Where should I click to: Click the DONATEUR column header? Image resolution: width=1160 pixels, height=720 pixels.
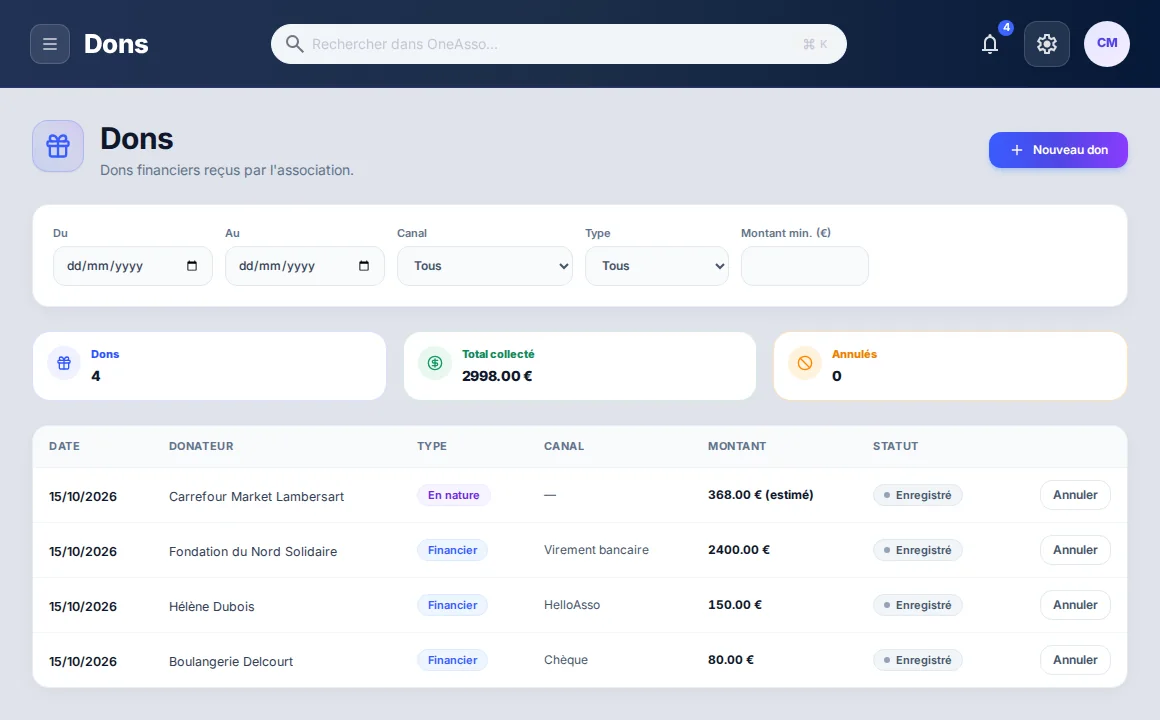(x=200, y=446)
